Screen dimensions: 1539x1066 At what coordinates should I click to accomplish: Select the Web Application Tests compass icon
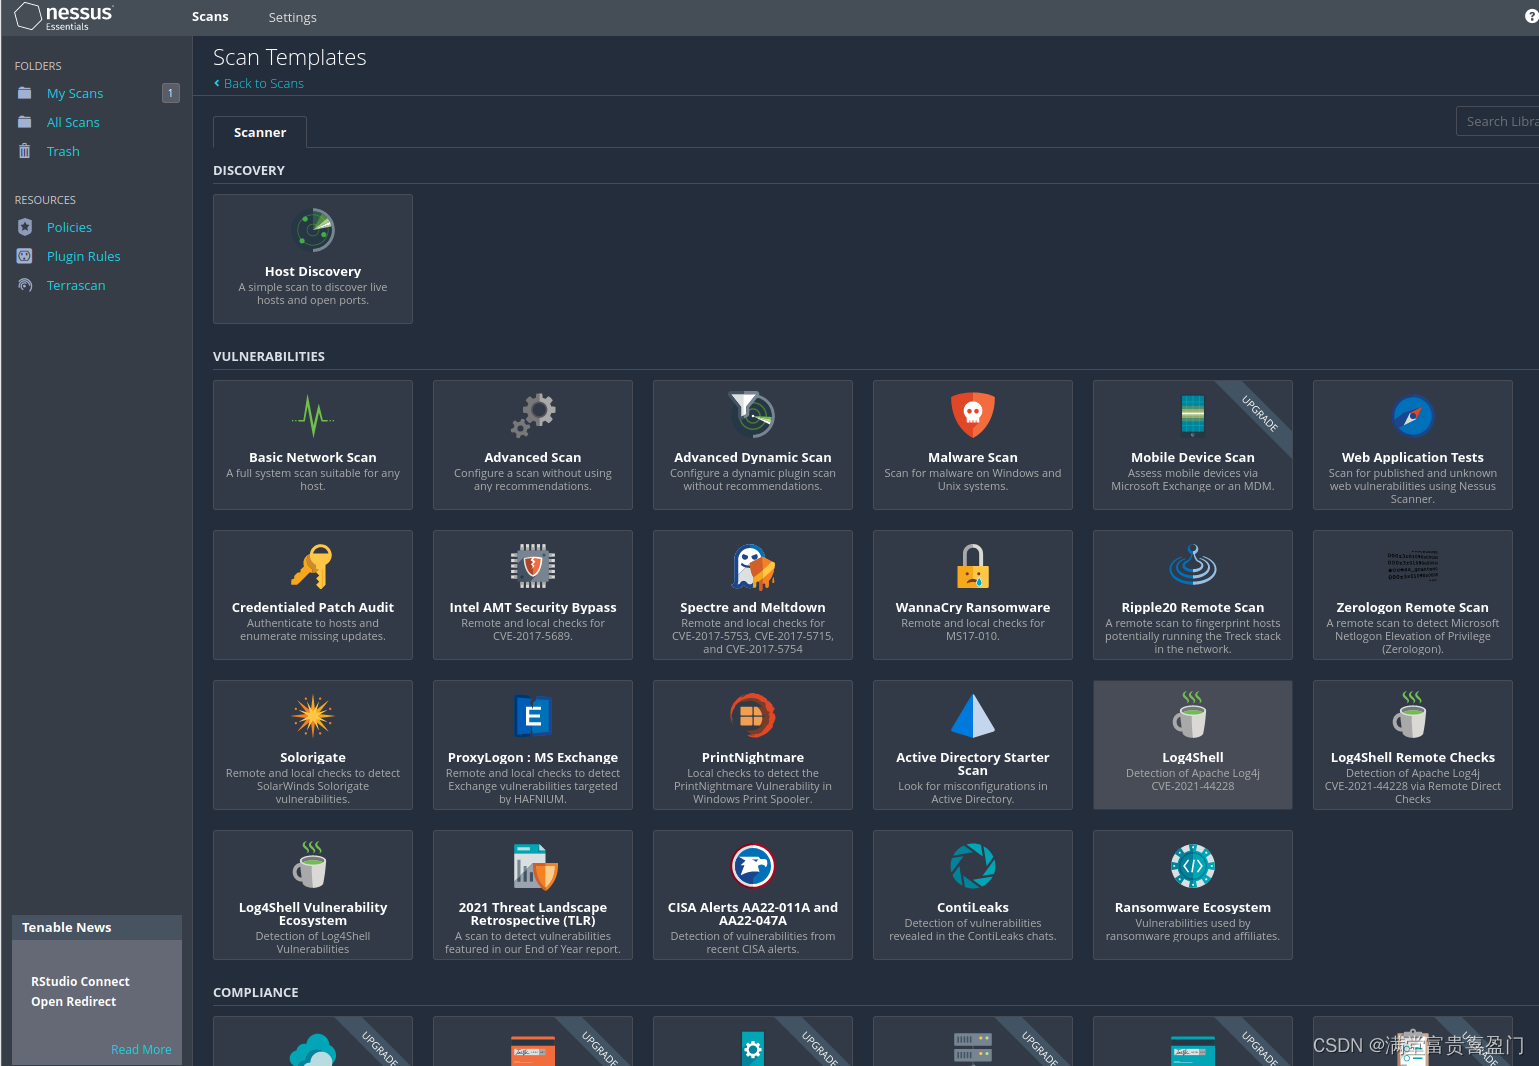pos(1413,415)
